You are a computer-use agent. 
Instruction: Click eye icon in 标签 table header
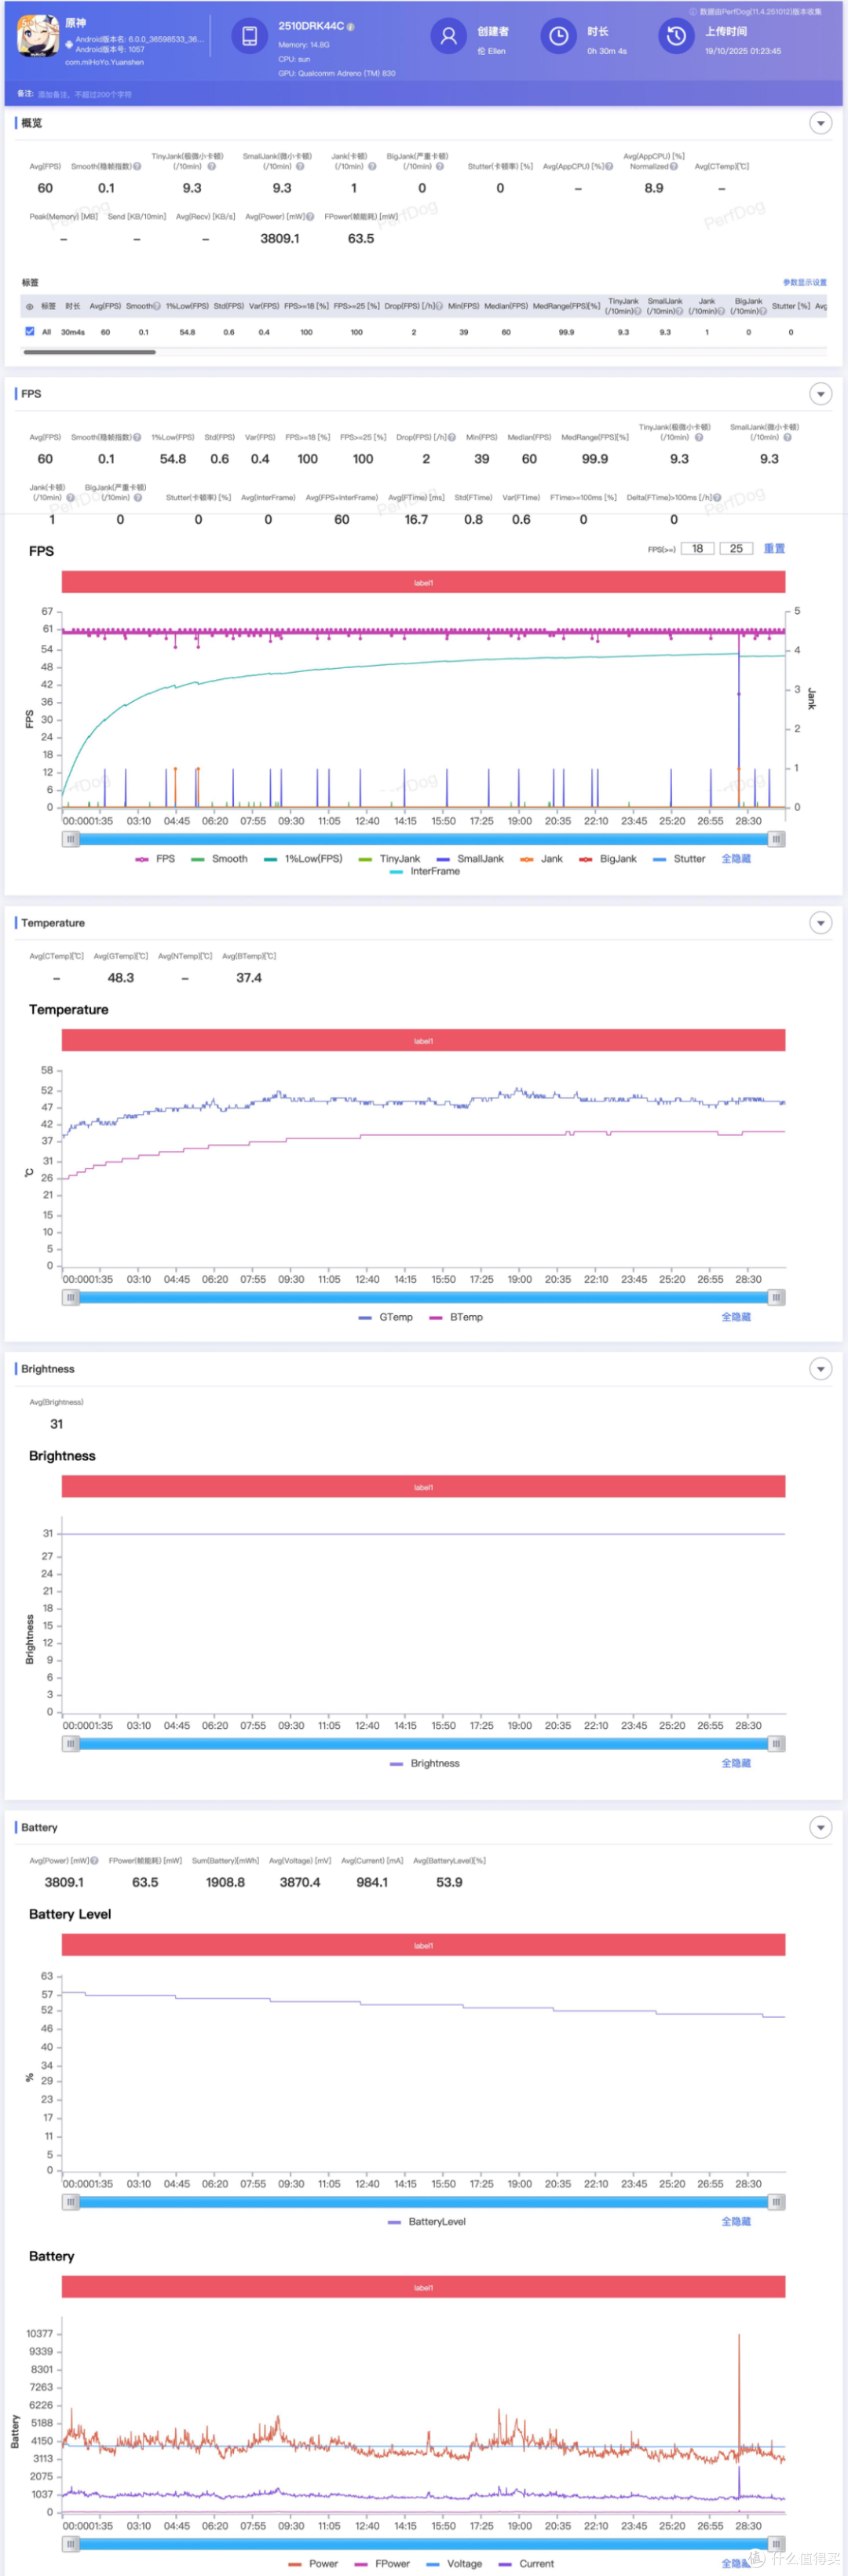pyautogui.click(x=30, y=307)
